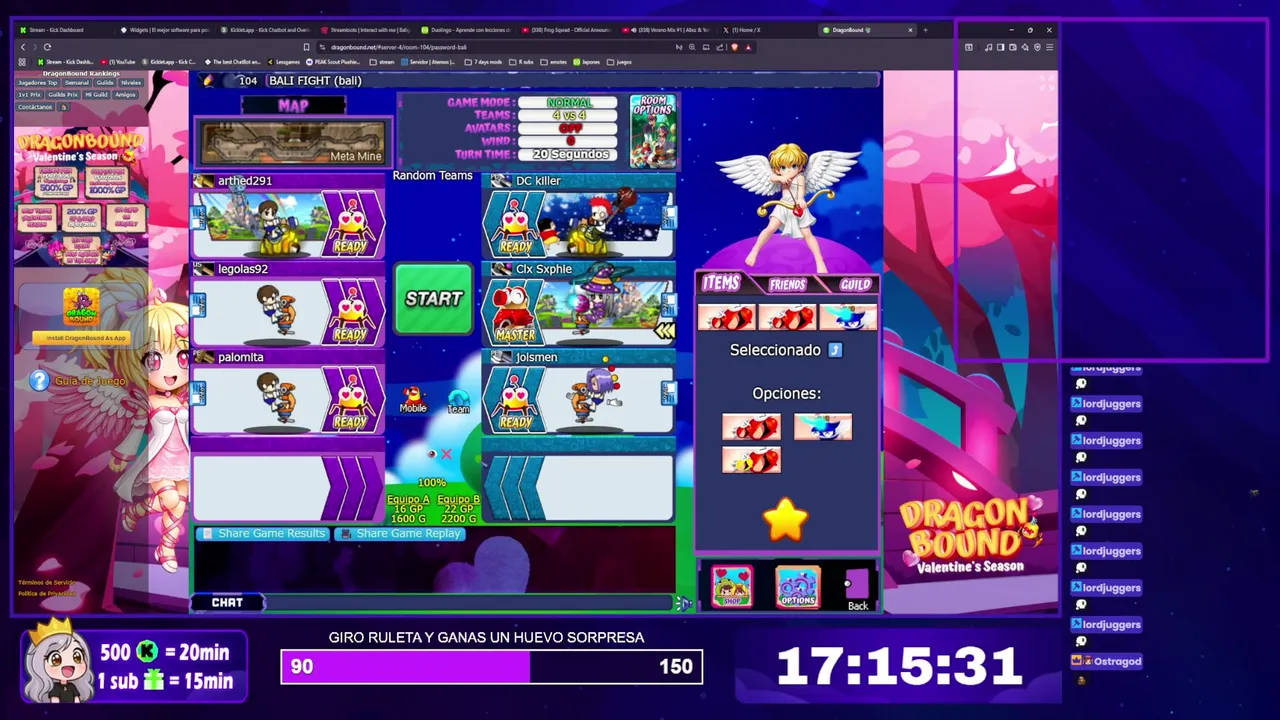Switch to Streamloots browser tab
Screen dimensions: 1280x720
365,30
